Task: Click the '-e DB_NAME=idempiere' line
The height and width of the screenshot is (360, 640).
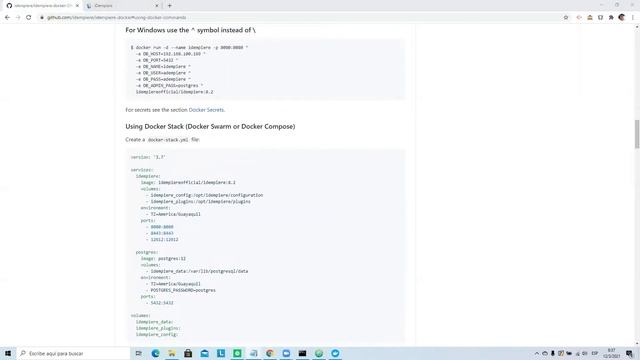Action: click(x=163, y=67)
